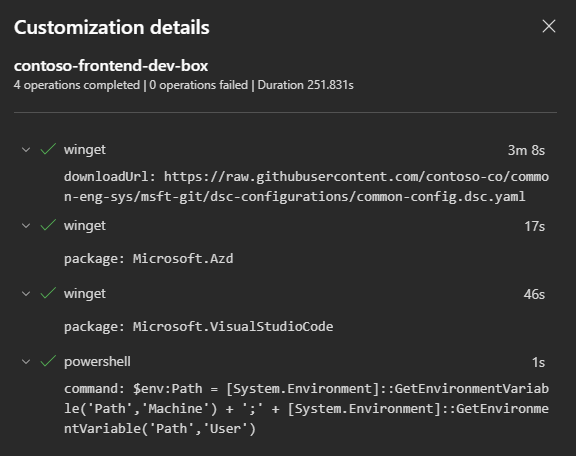Click the package: Microsoft.VisualStudioCode text
Viewport: 576px width, 456px height.
coord(198,327)
